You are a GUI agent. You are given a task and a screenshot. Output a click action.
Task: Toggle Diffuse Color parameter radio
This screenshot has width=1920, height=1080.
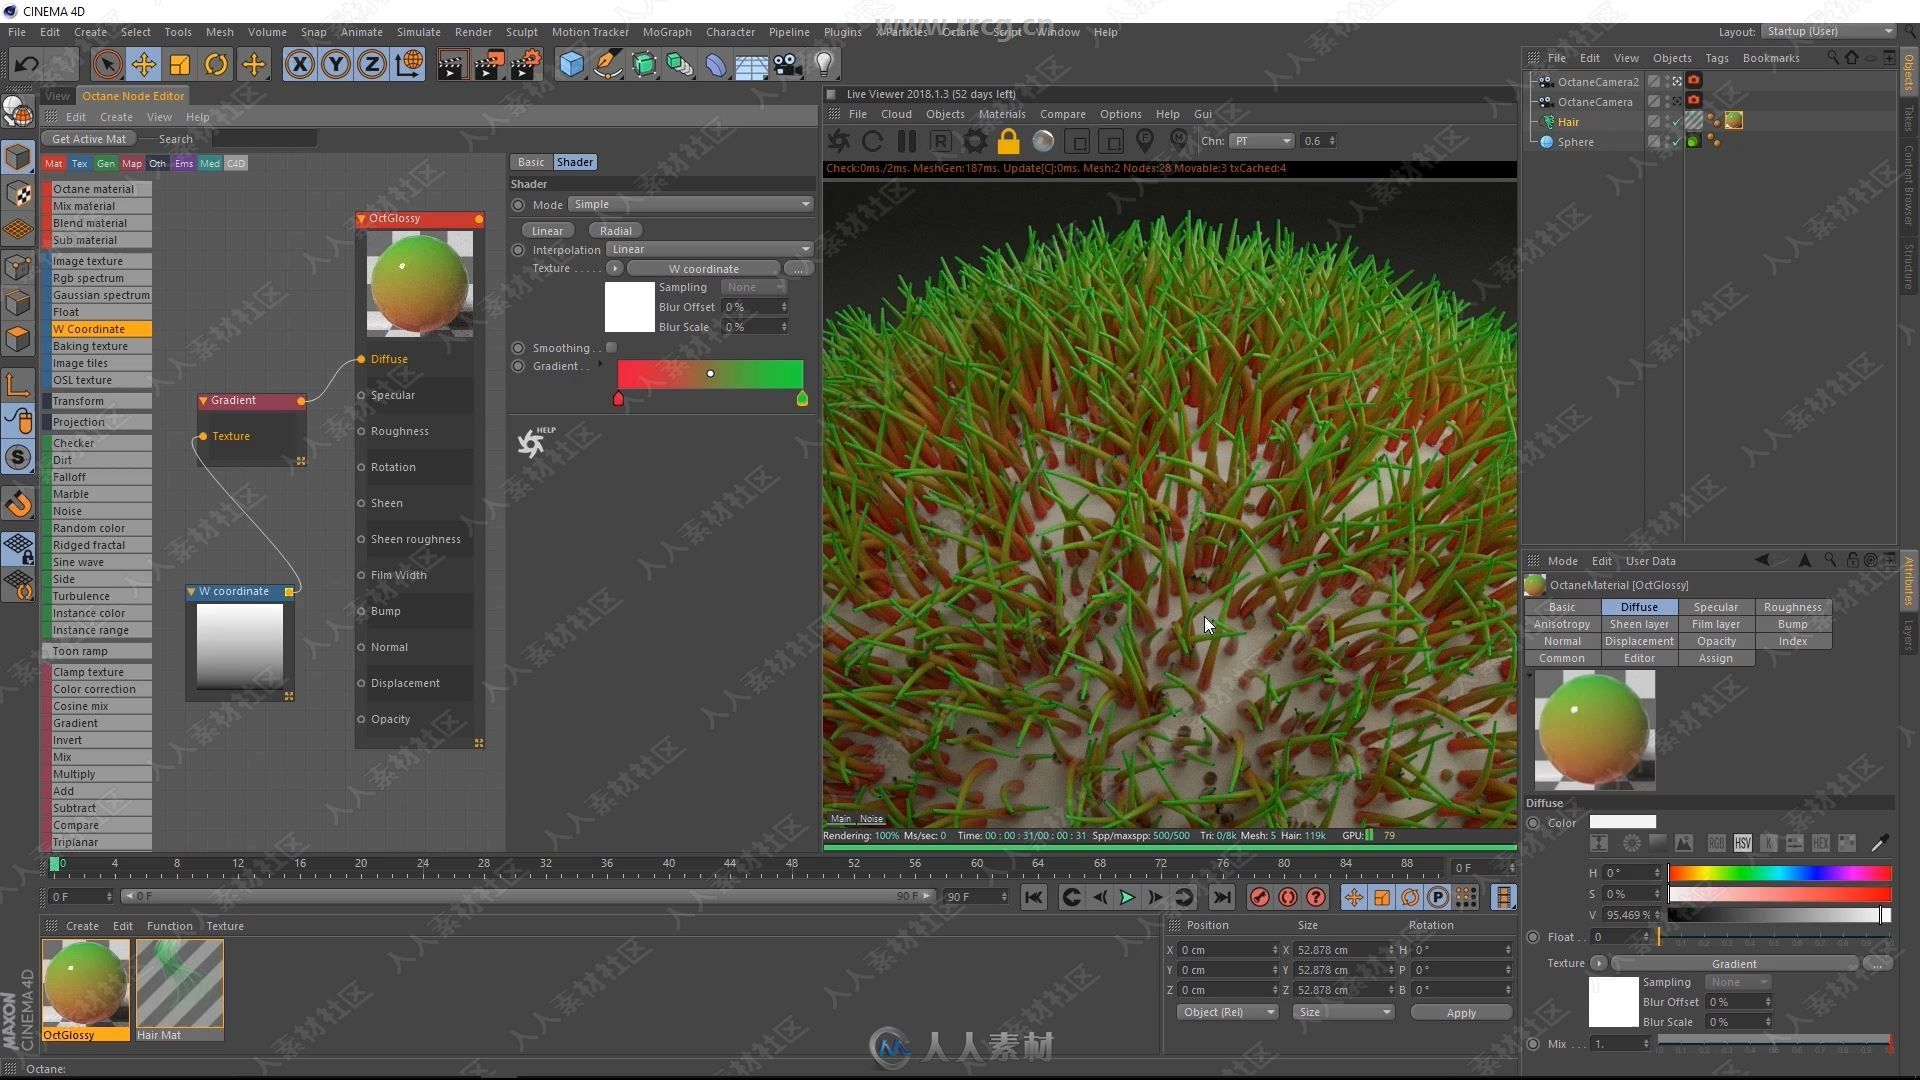1533,823
